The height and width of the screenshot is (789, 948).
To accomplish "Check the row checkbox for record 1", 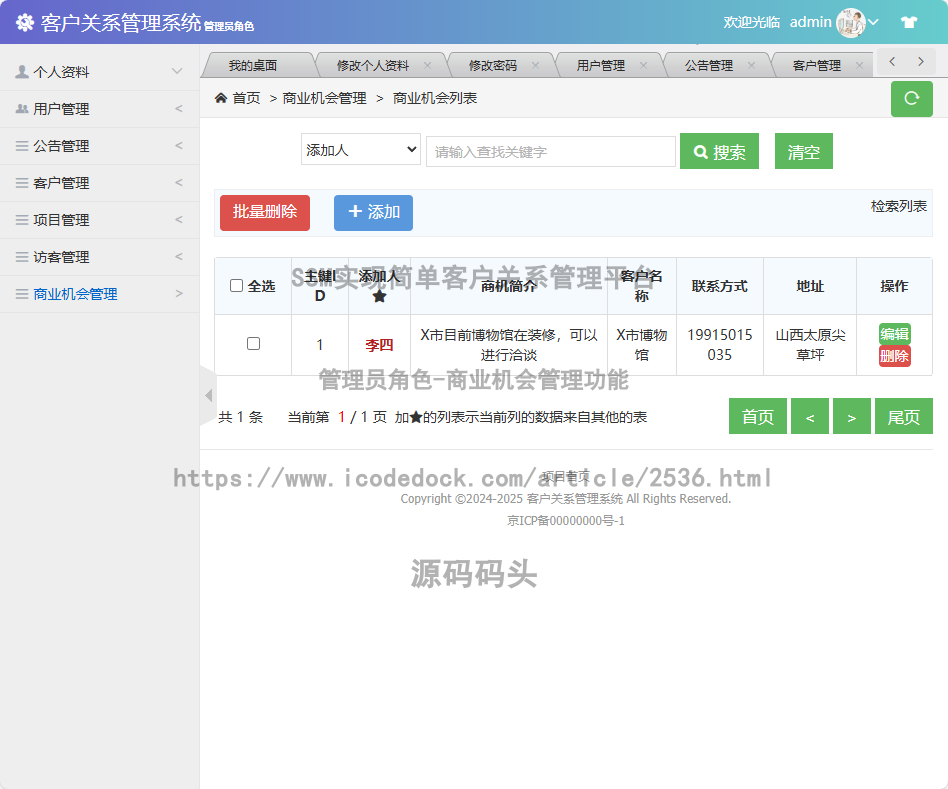I will (253, 343).
